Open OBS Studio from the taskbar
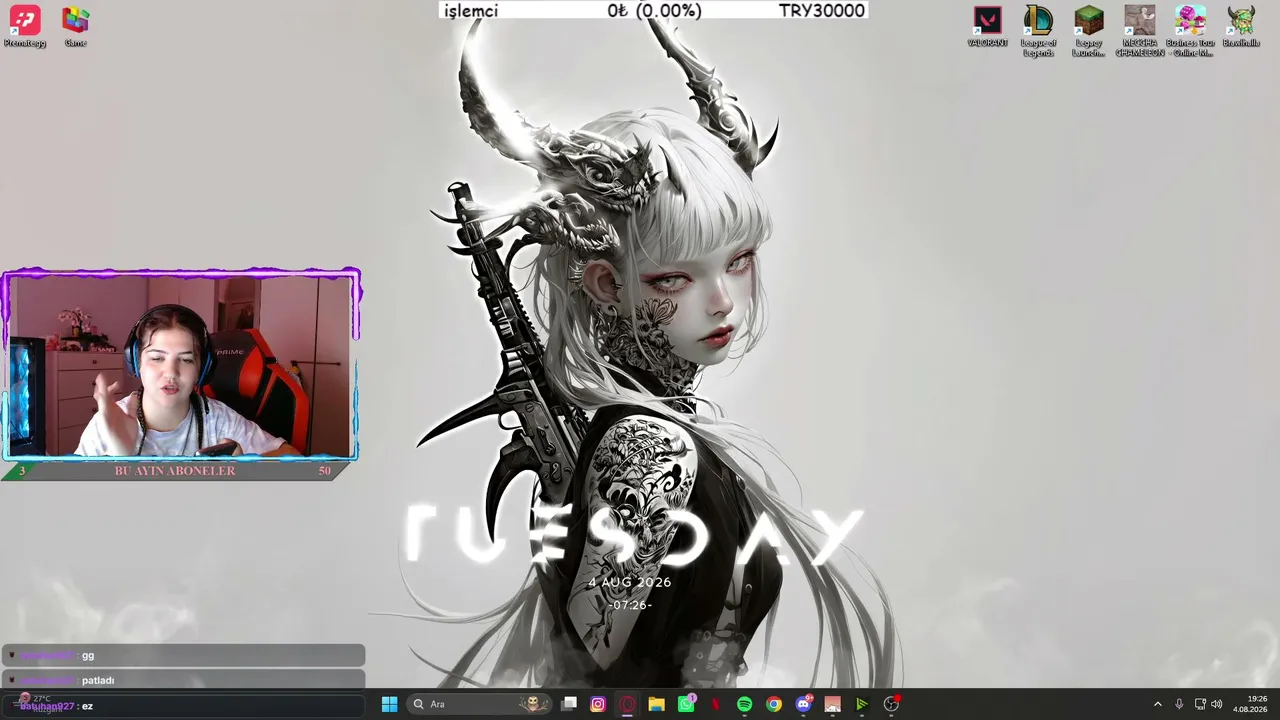Image resolution: width=1280 pixels, height=720 pixels. point(891,704)
